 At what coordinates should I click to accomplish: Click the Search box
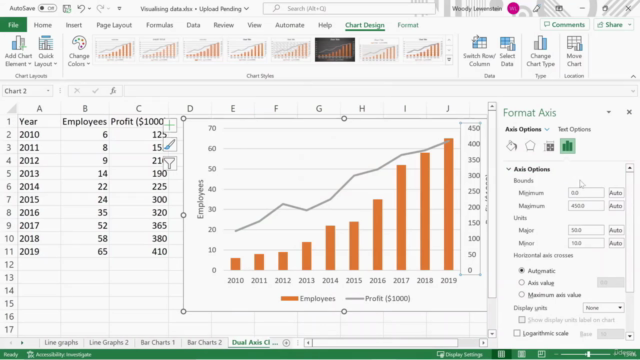coord(349,9)
